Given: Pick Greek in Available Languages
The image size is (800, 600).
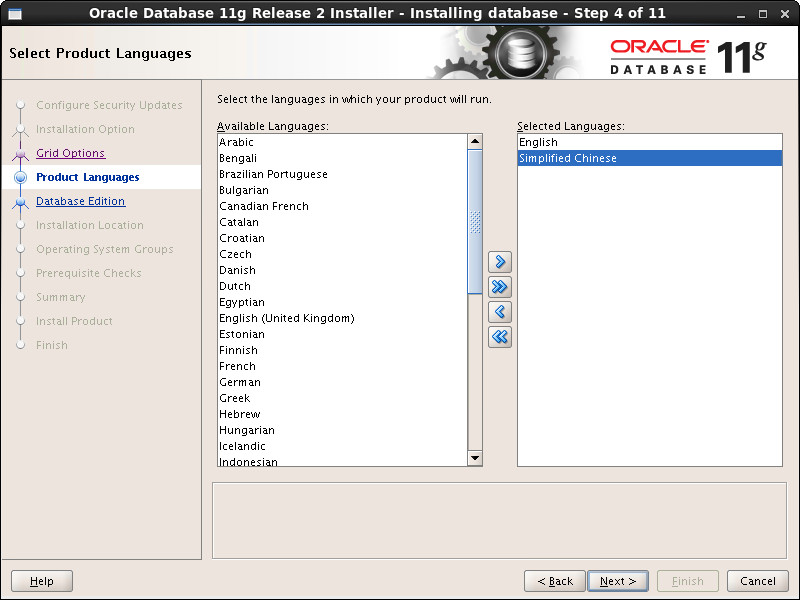Looking at the screenshot, I should pyautogui.click(x=342, y=398).
